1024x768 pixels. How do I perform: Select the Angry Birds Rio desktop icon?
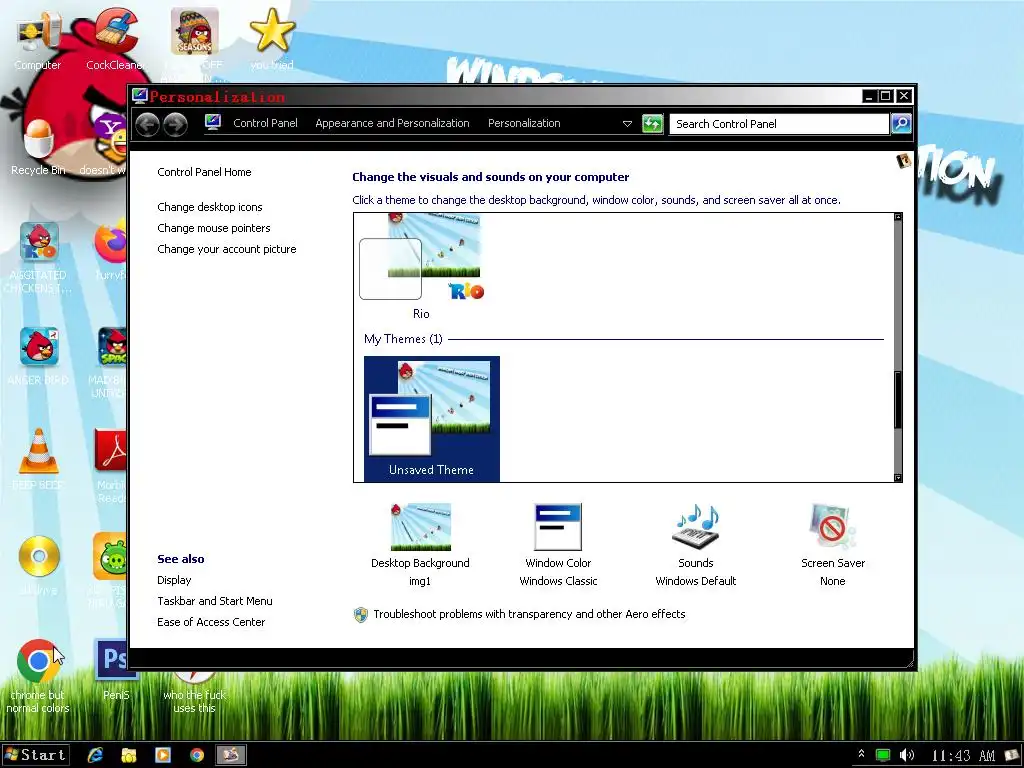point(39,242)
